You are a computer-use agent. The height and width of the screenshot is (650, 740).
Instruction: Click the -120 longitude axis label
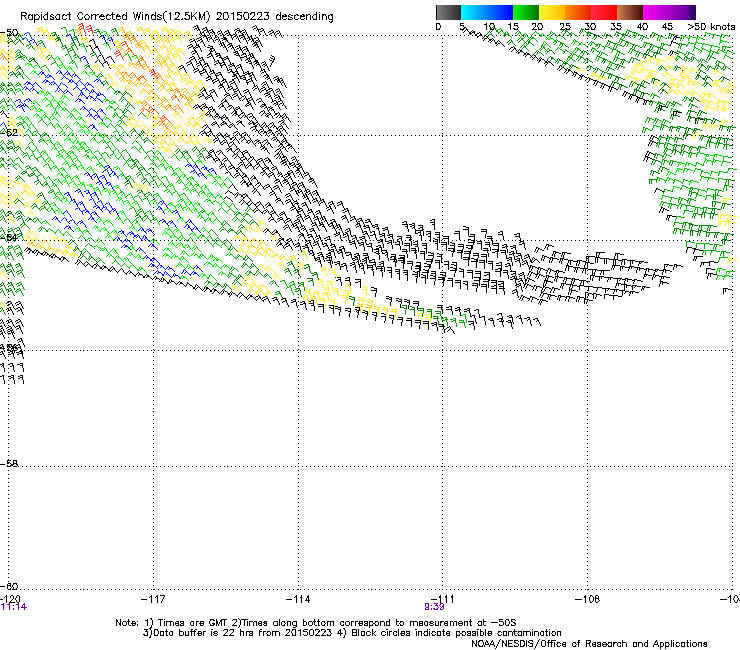pos(10,599)
